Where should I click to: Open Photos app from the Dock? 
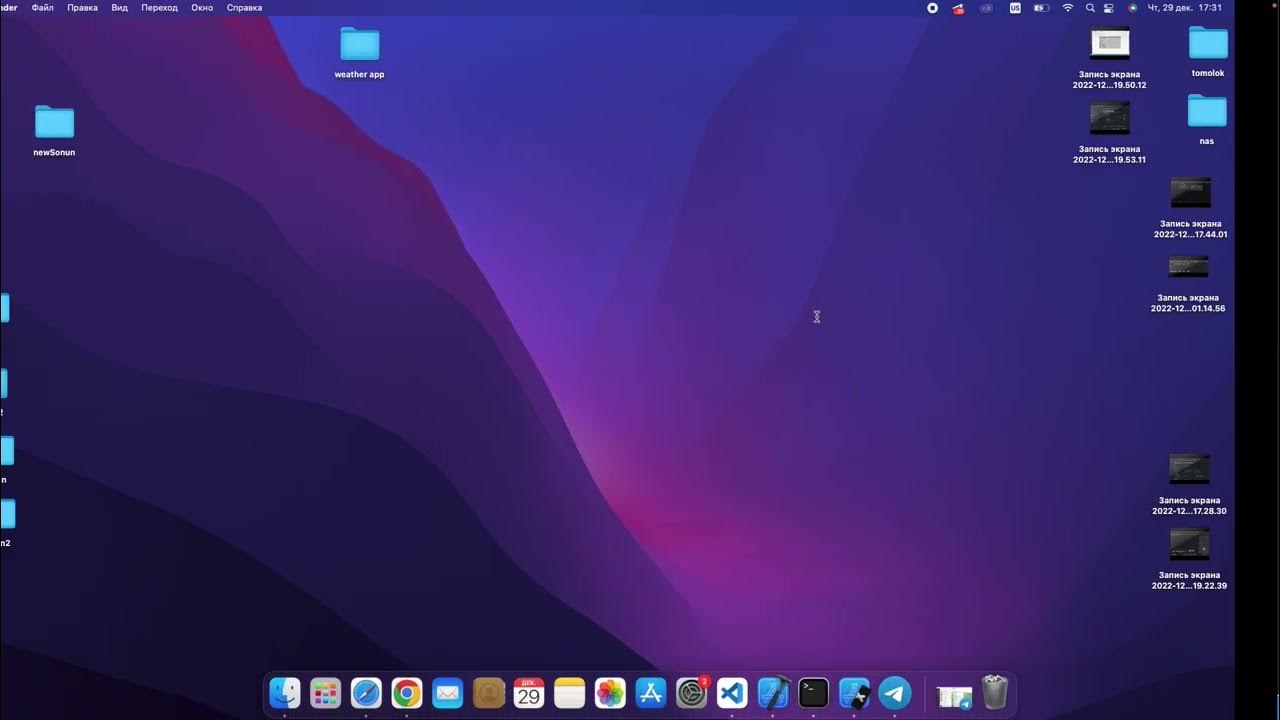click(610, 692)
